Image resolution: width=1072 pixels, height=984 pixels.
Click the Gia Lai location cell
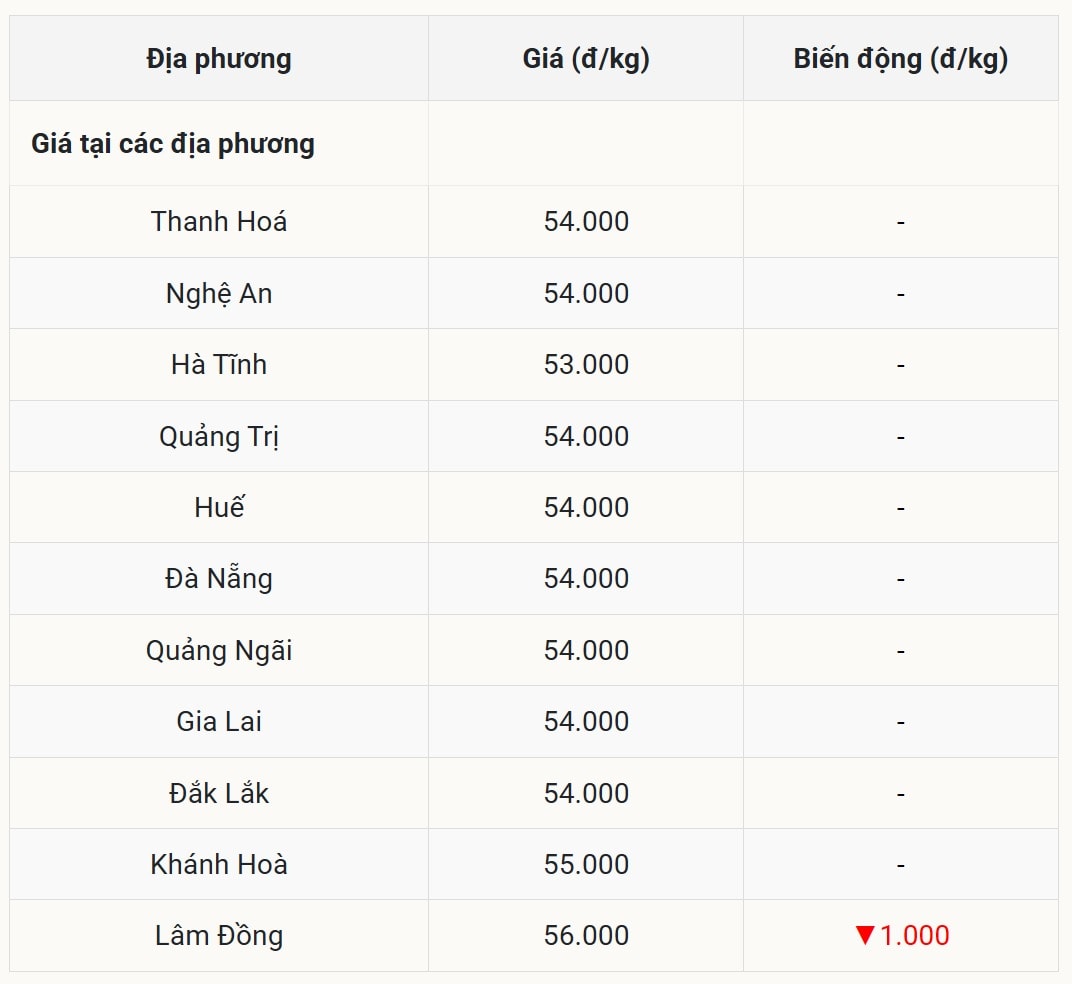point(219,721)
